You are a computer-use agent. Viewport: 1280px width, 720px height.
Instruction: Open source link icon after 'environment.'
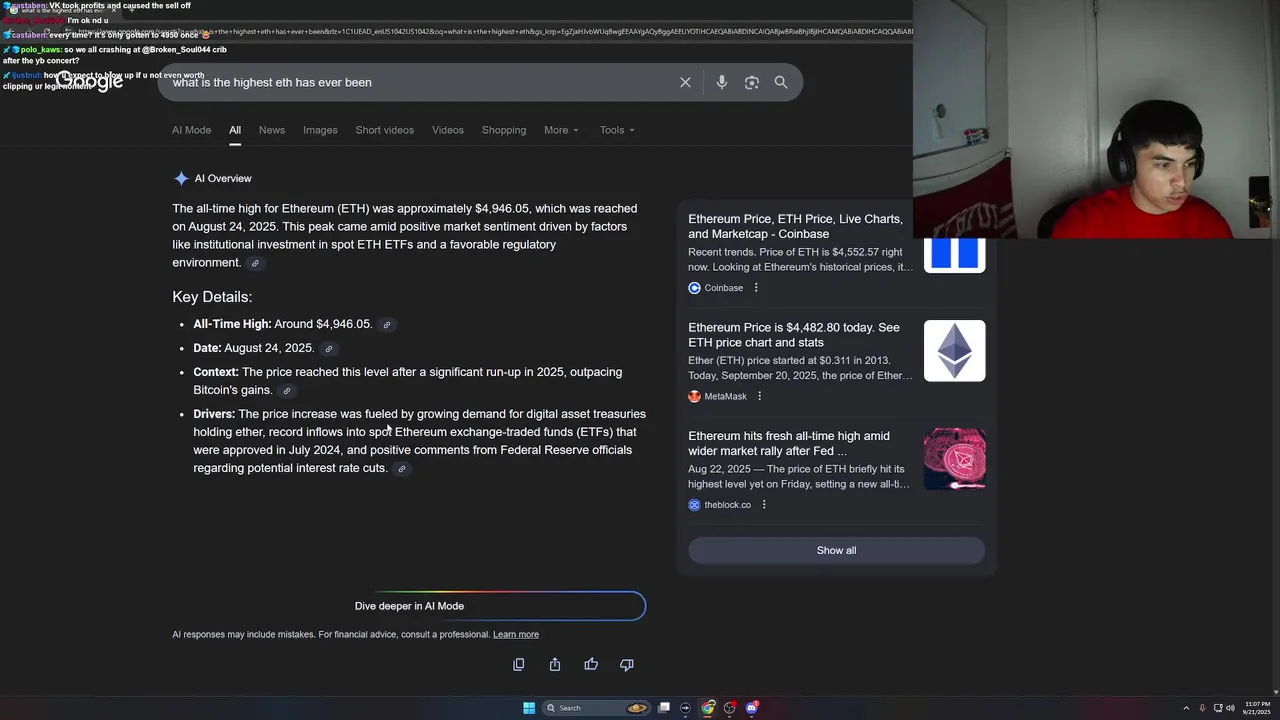(255, 263)
